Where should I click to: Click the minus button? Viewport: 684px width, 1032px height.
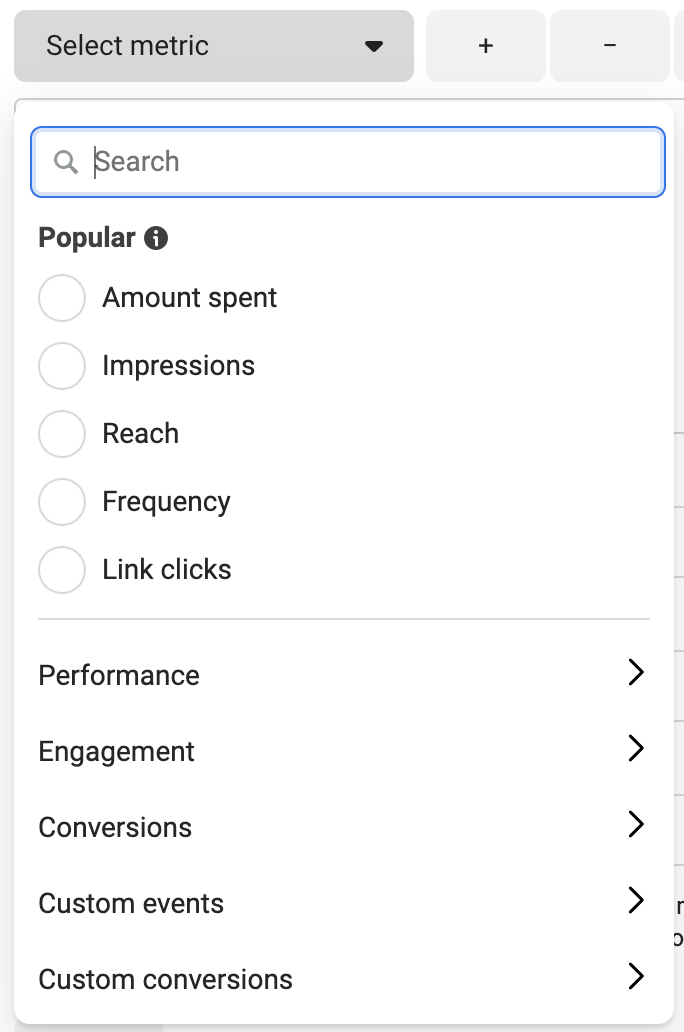click(609, 45)
